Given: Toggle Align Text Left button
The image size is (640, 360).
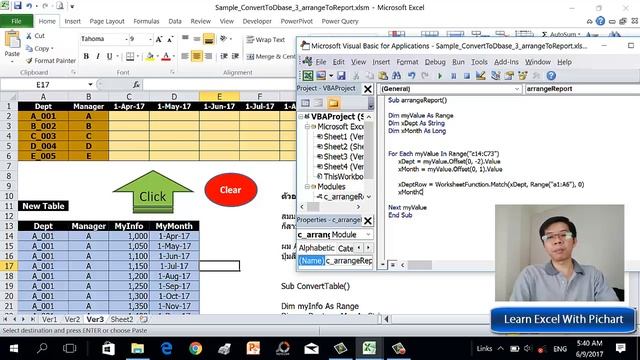Looking at the screenshot, I should [x=185, y=56].
